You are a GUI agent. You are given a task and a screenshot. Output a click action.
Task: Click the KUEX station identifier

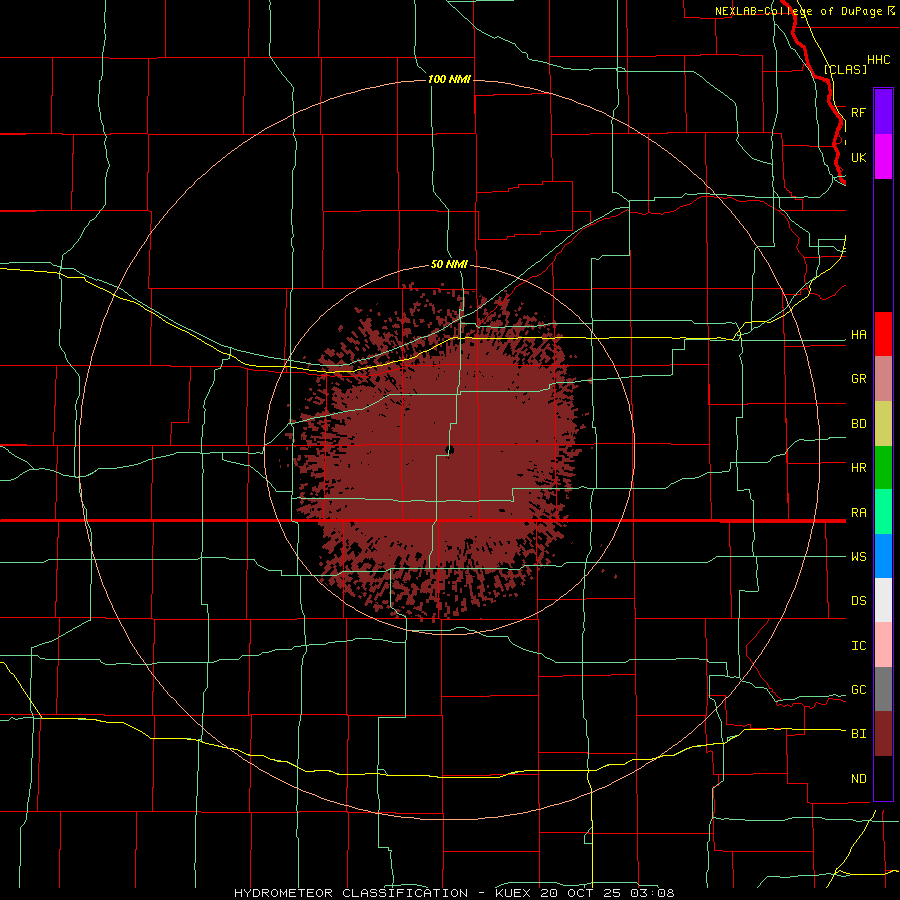coord(515,893)
